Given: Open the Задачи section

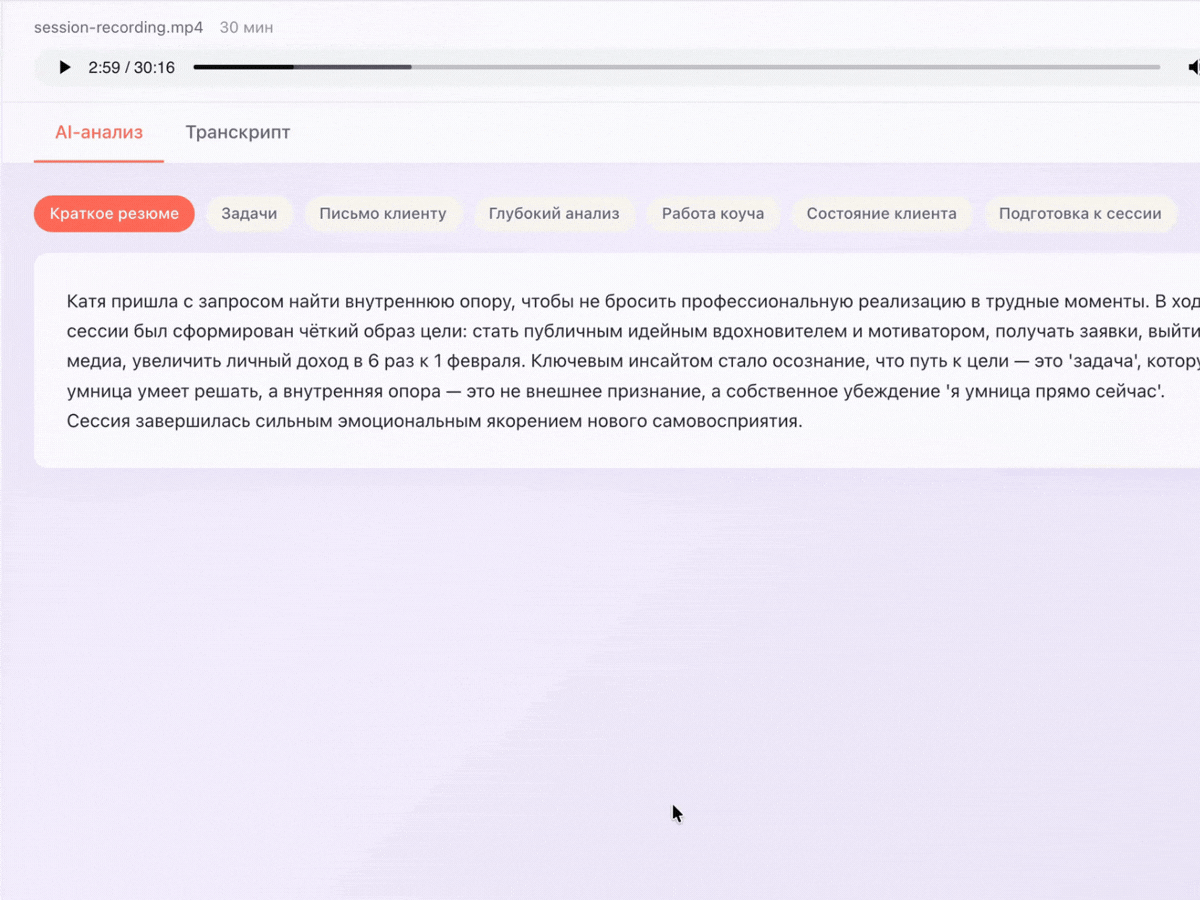Looking at the screenshot, I should tap(249, 213).
